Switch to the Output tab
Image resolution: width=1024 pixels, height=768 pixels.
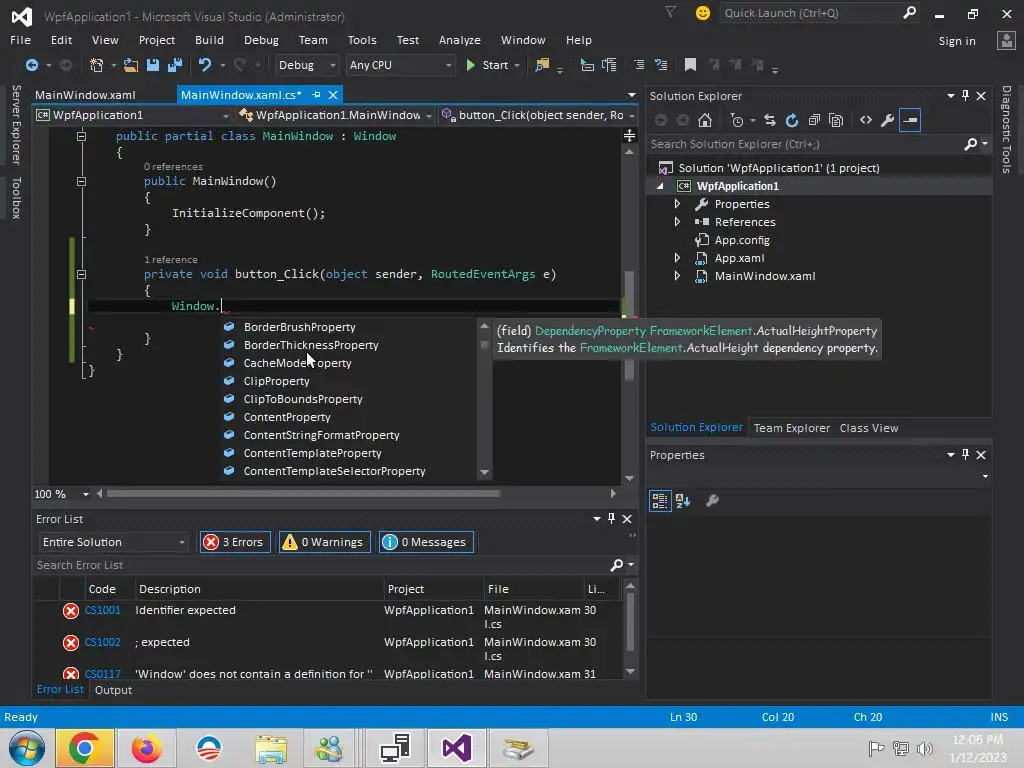[113, 690]
